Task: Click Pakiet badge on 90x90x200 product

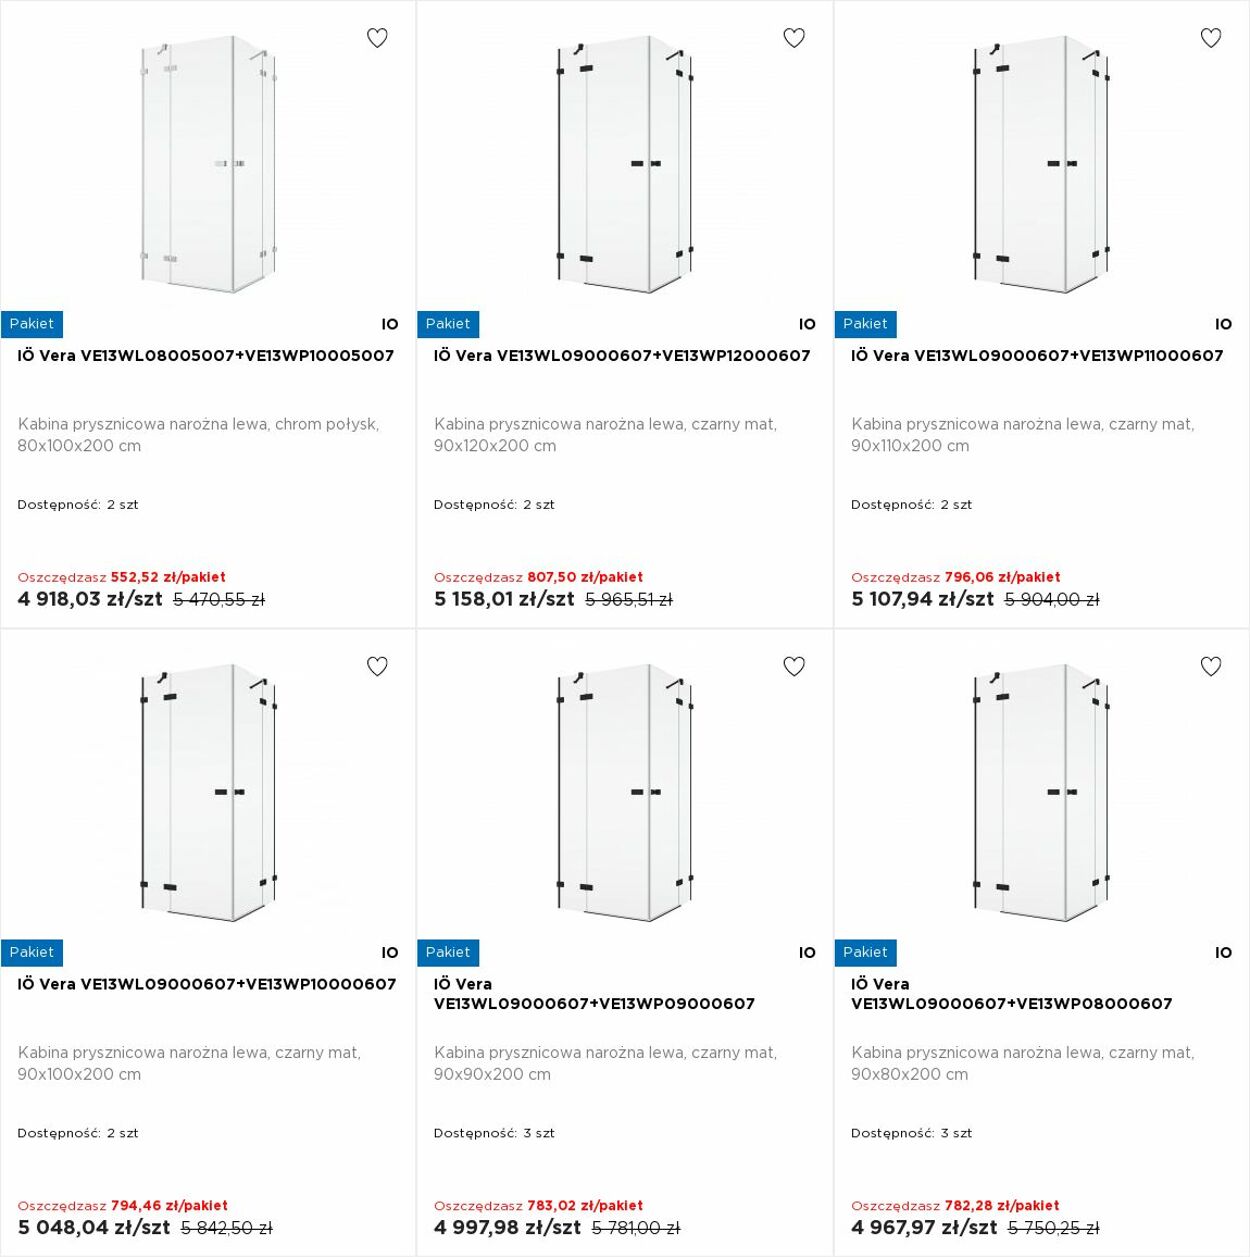Action: click(448, 953)
